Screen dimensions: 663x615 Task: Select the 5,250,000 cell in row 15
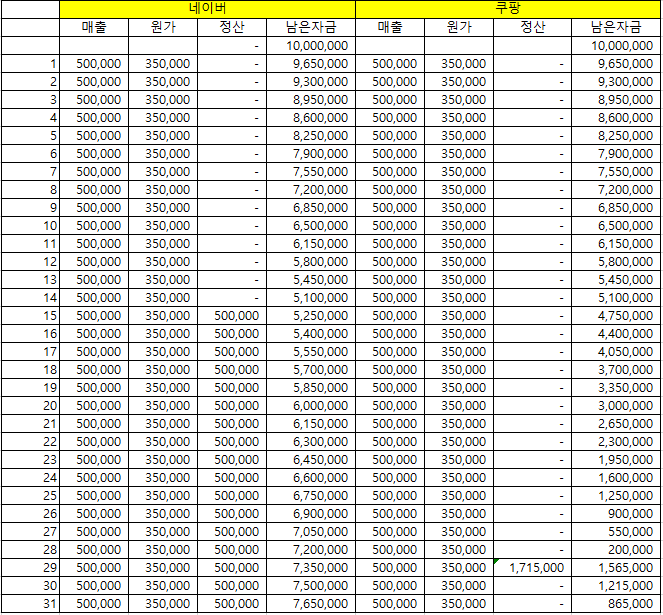pos(311,316)
